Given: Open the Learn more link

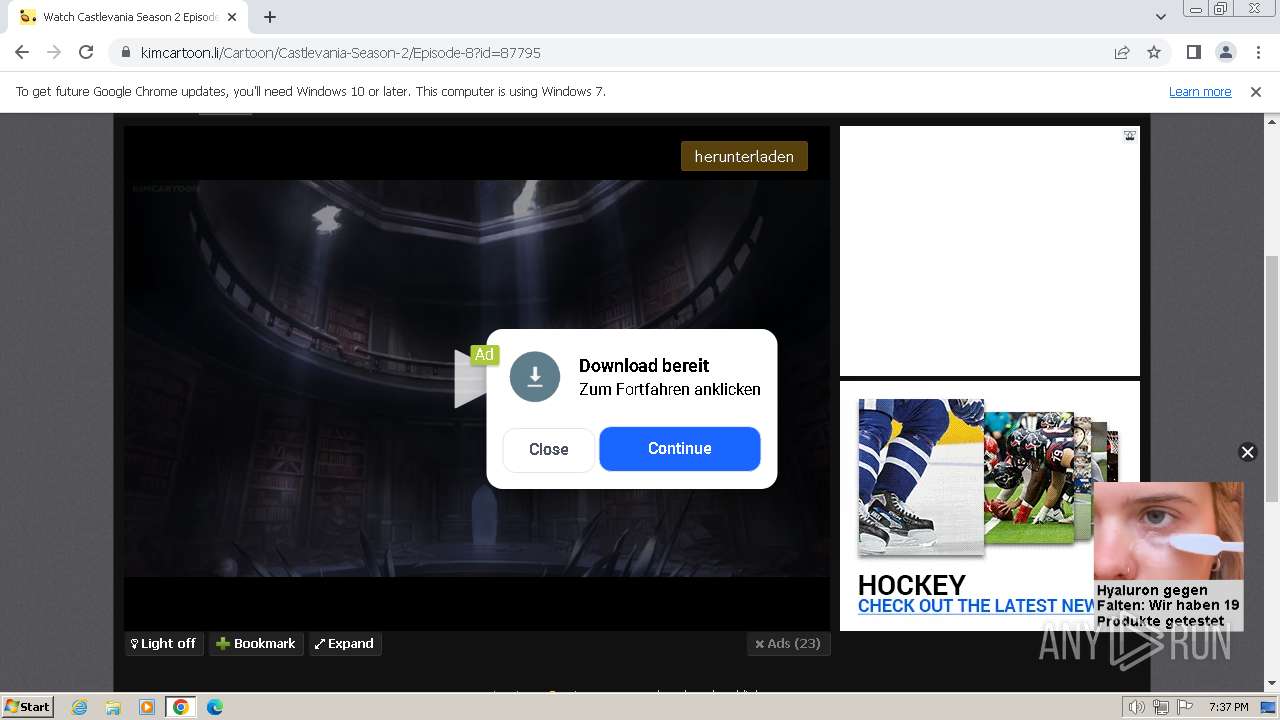Looking at the screenshot, I should (1200, 91).
